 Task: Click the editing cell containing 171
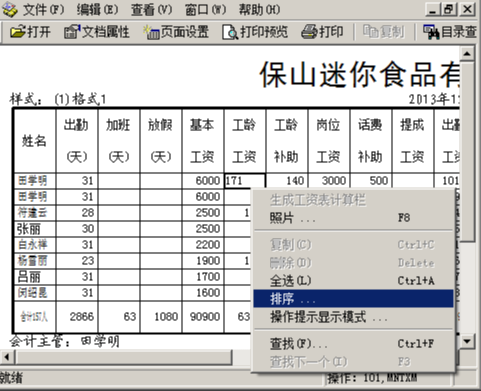245,181
